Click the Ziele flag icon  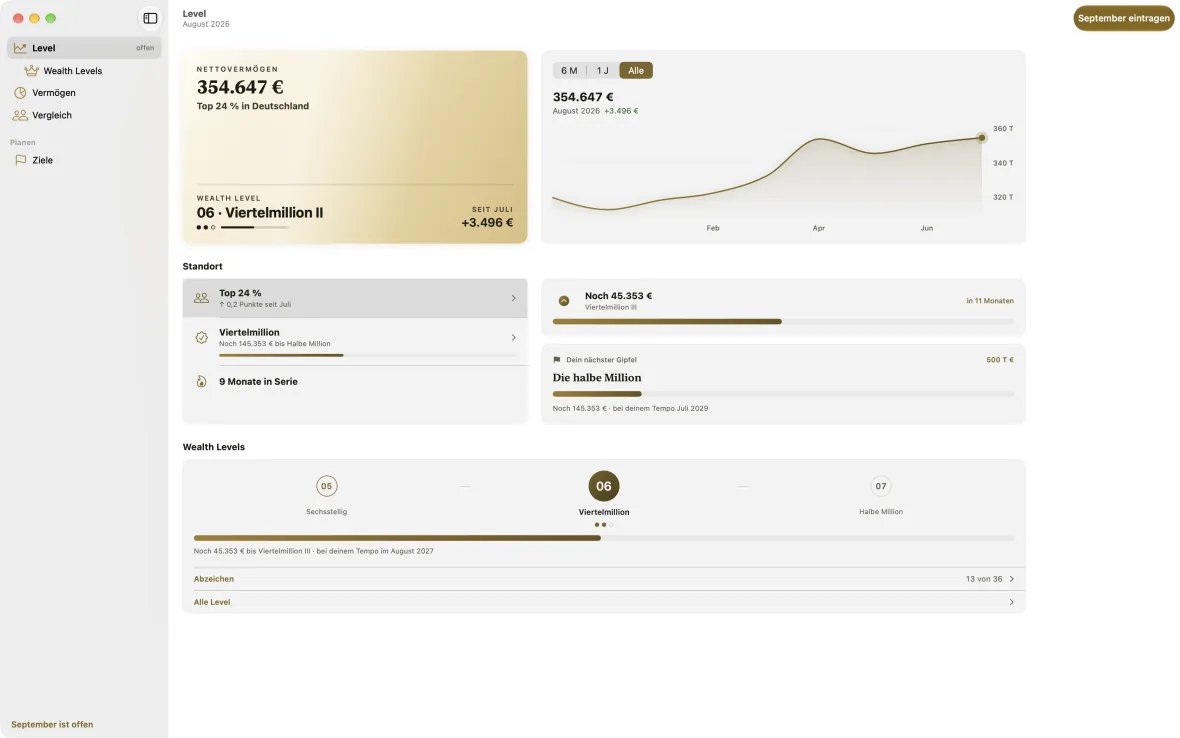pos(20,159)
